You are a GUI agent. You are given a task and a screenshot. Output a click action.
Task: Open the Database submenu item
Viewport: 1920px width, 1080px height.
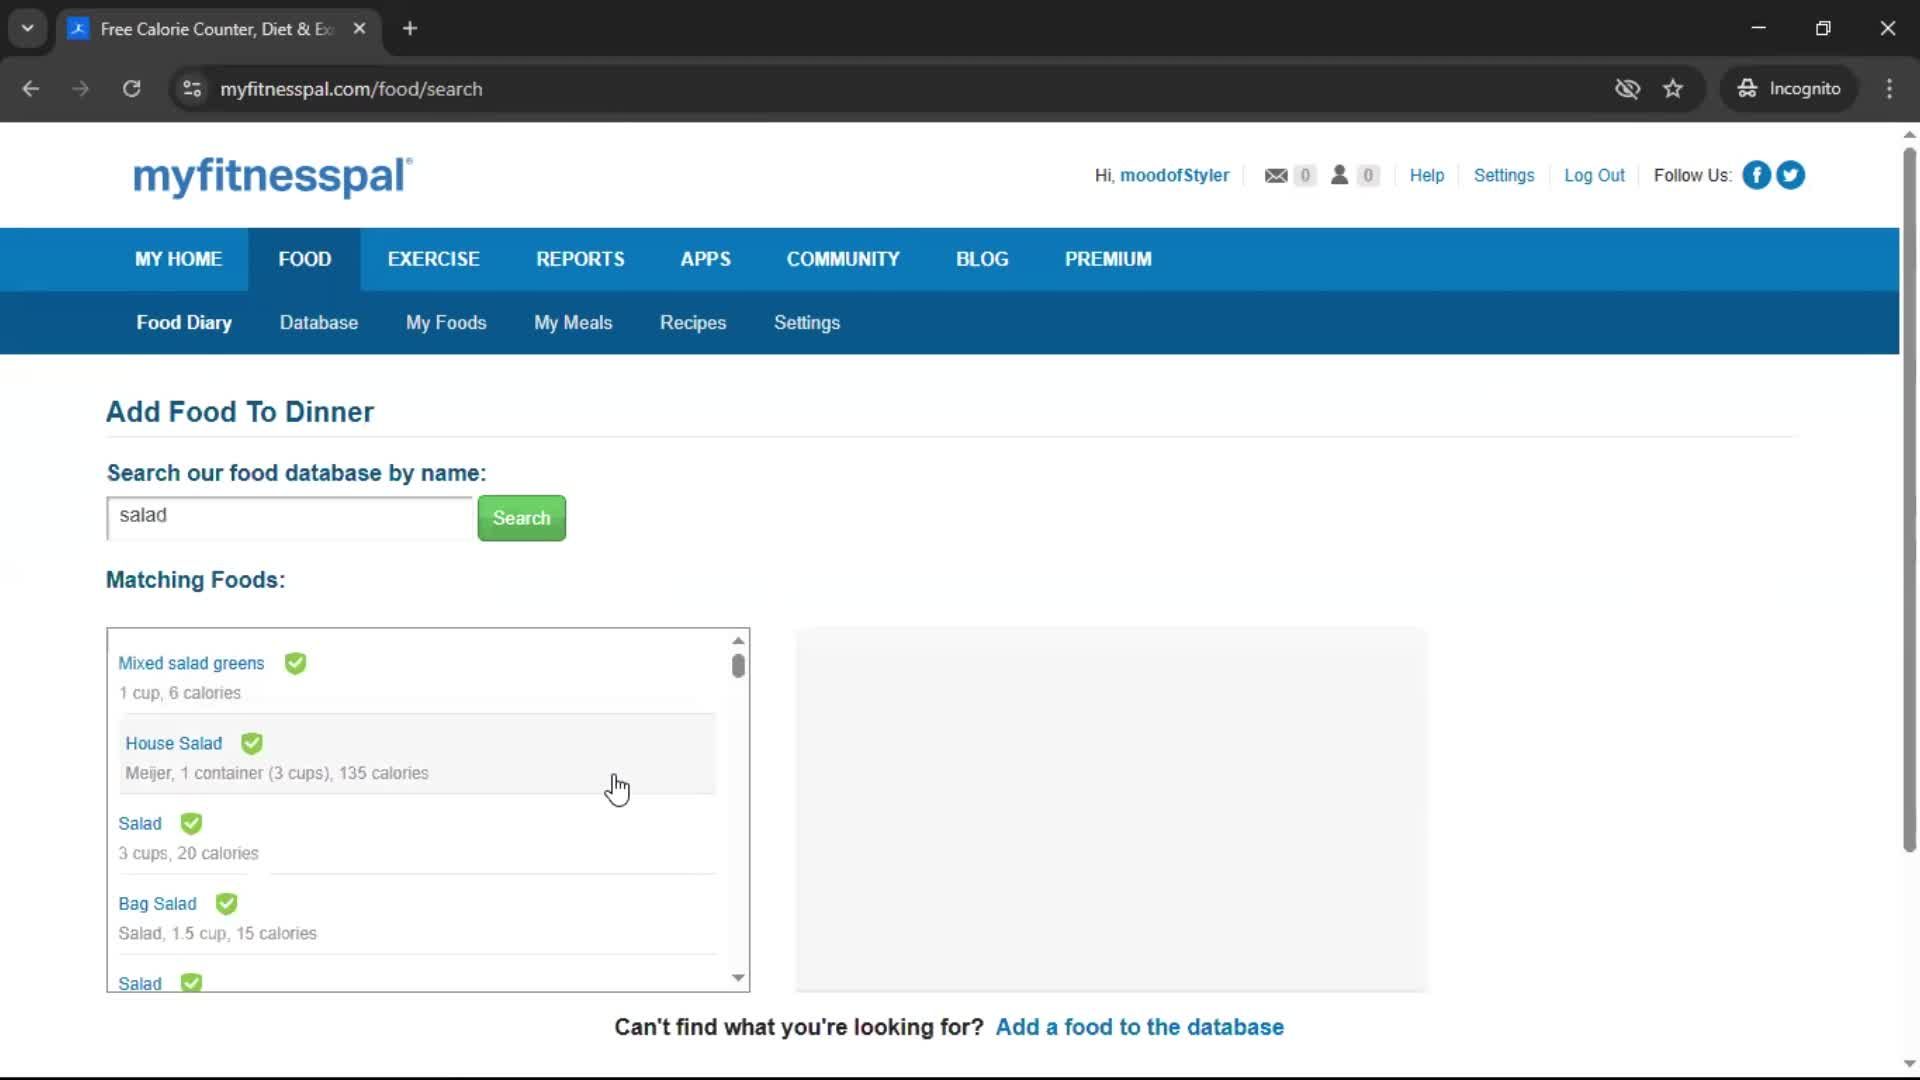click(319, 322)
